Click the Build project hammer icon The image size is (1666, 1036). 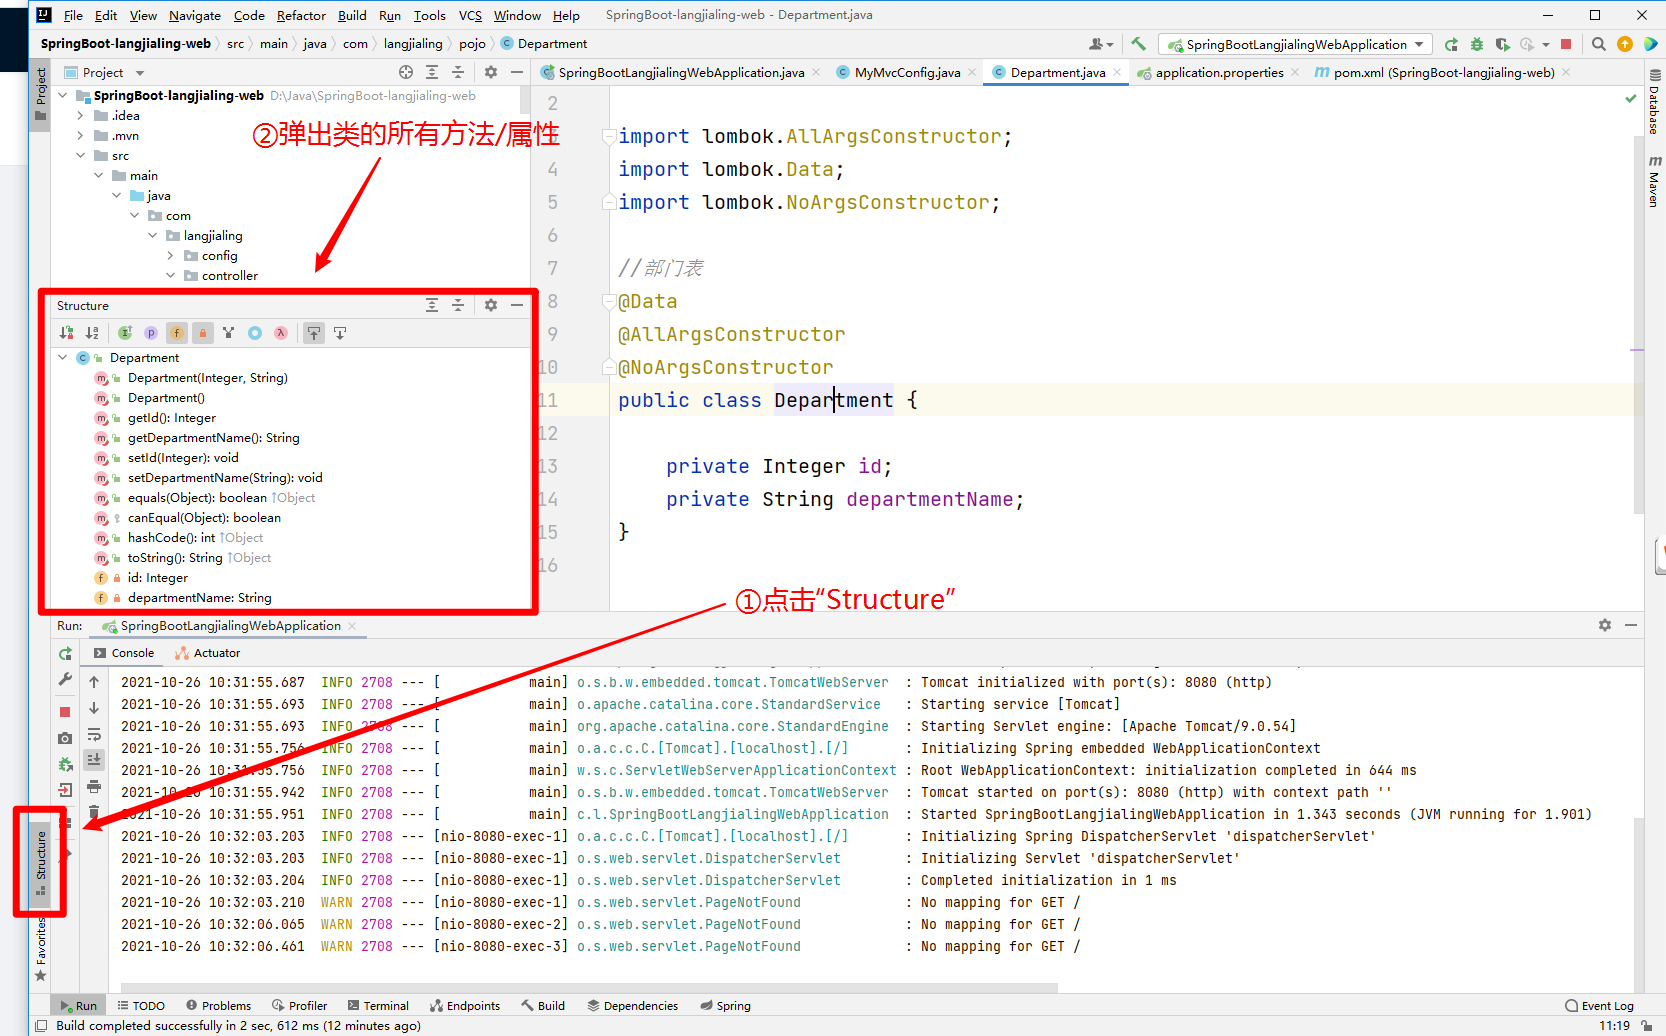[x=1138, y=44]
